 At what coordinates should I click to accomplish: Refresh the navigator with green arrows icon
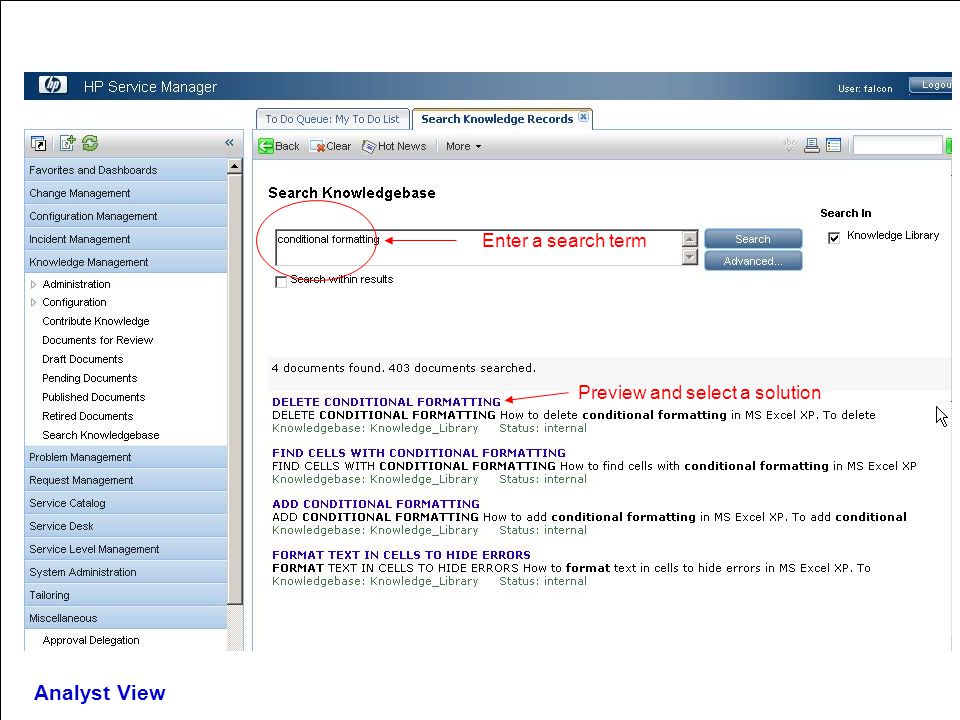[x=90, y=143]
